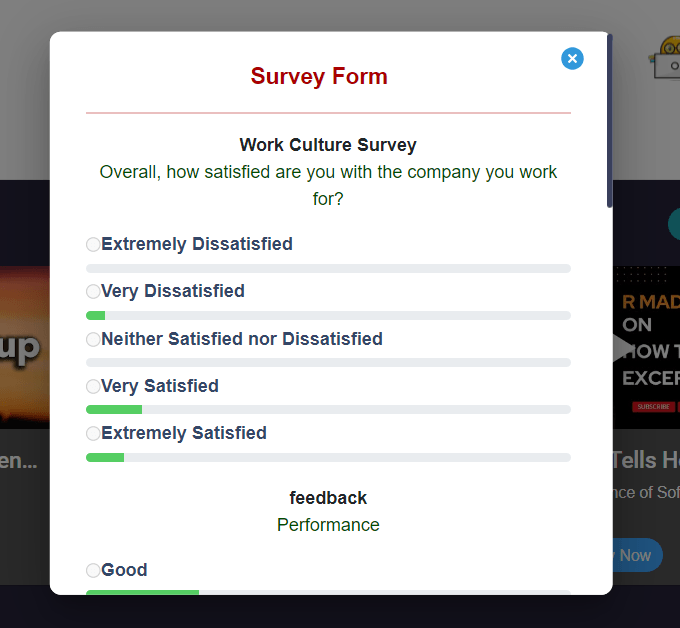Click the Very Dissatisfied progress bar

[328, 316]
